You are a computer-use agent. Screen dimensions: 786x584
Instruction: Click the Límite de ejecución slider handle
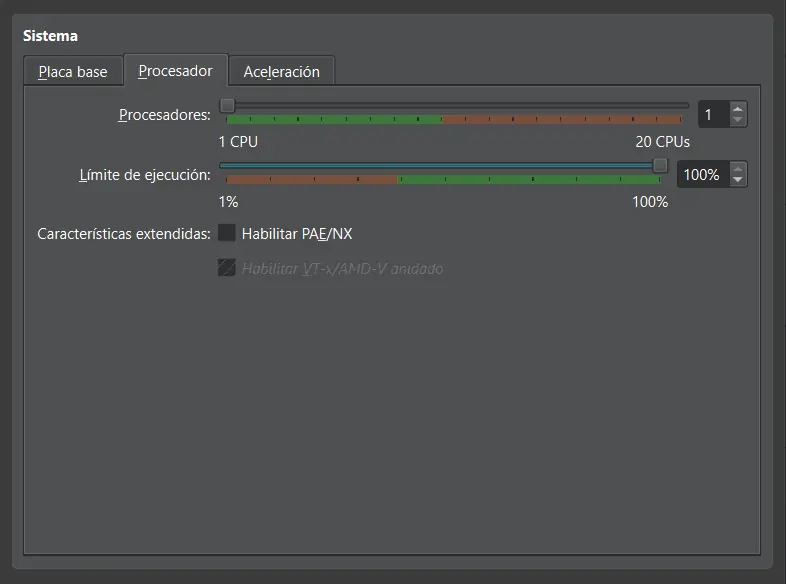click(x=660, y=165)
